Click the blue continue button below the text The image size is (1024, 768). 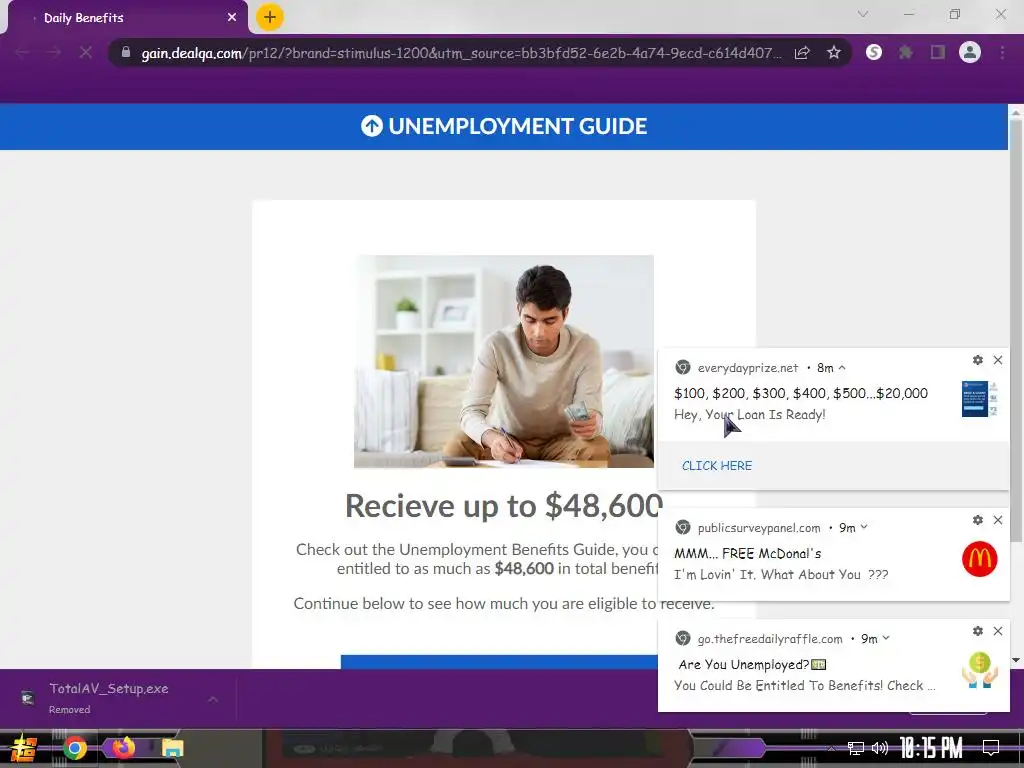499,662
